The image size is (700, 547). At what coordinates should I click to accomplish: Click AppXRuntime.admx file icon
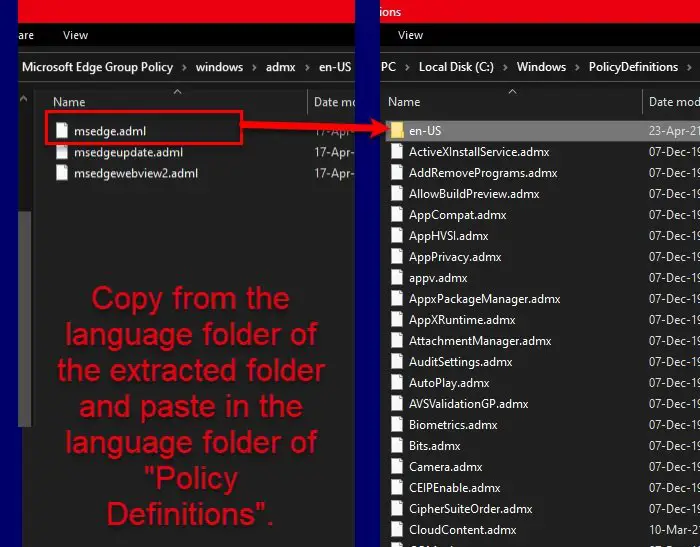pos(397,320)
